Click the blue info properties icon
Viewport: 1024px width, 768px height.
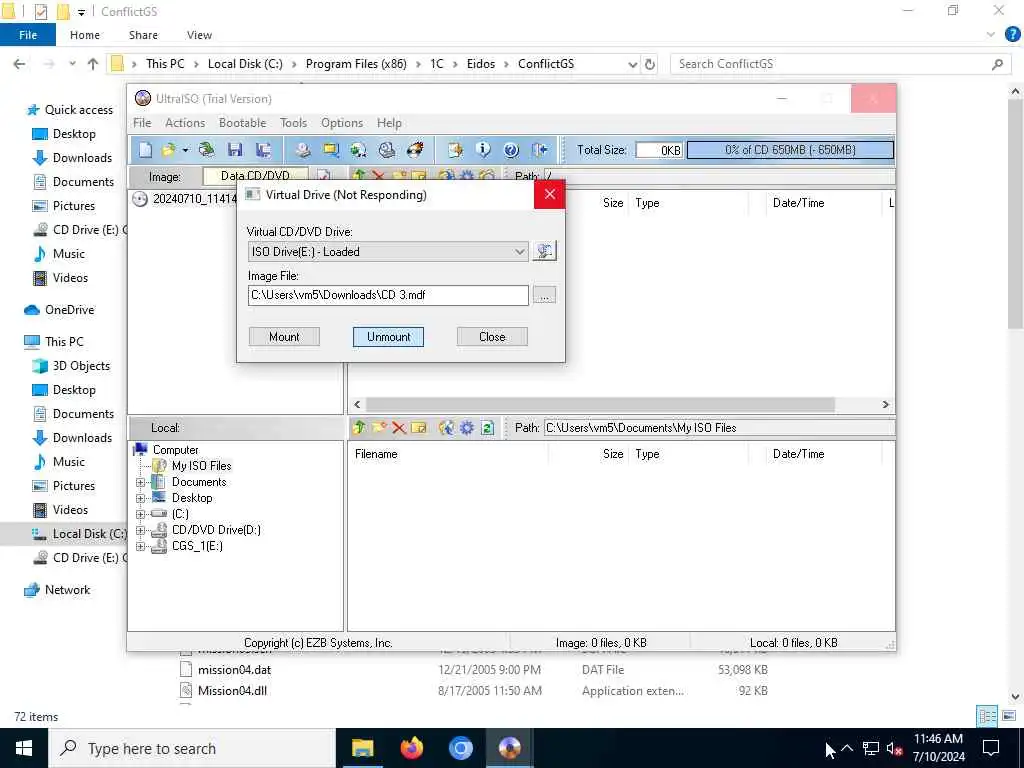[x=483, y=150]
